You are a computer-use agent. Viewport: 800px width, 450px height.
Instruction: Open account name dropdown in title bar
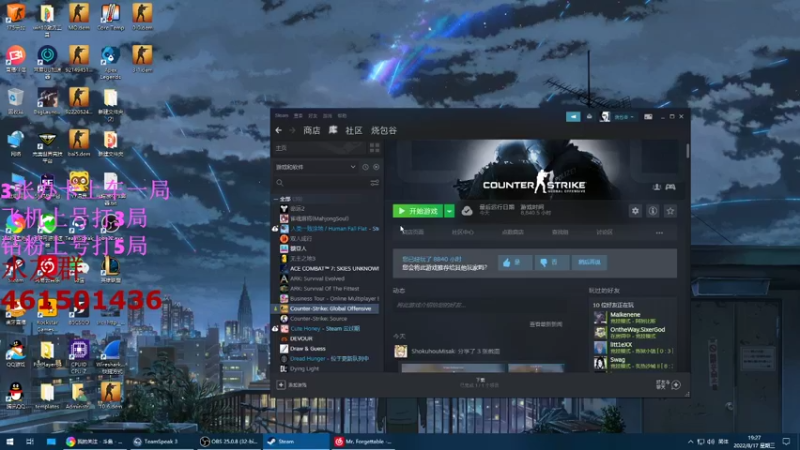[624, 117]
